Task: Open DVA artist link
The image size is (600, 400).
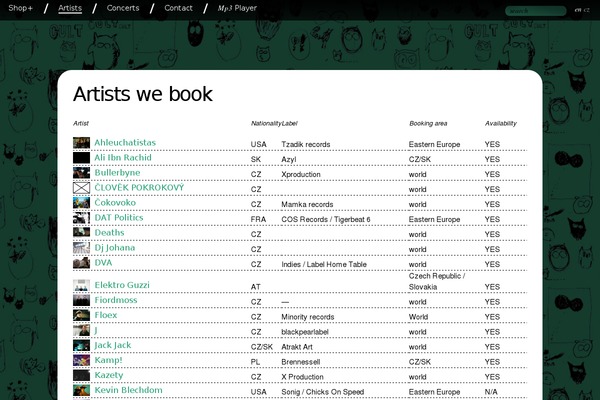Action: tap(103, 263)
